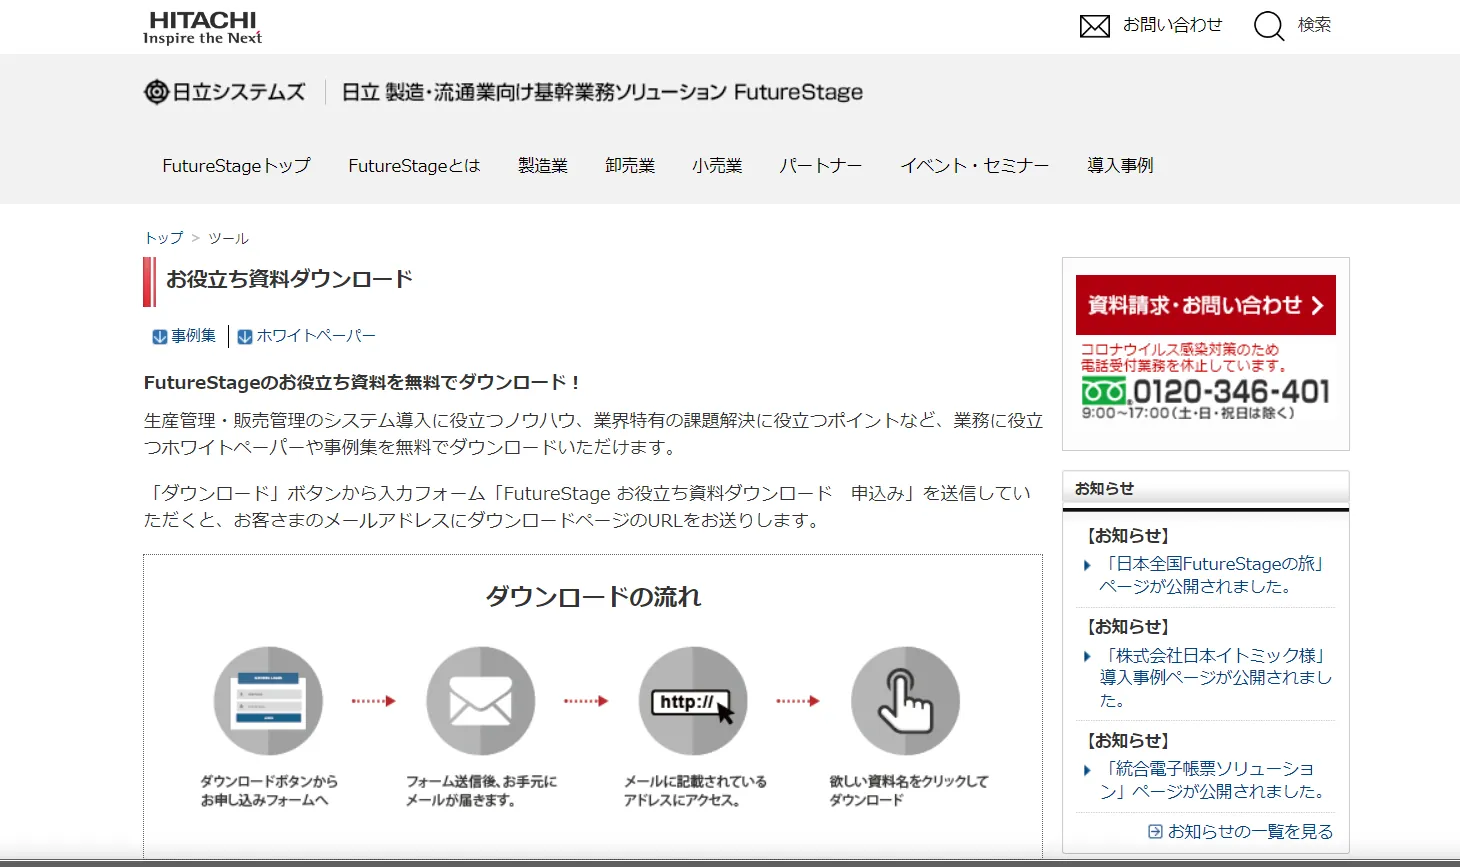Open the 日本全国FutureStageの旅 news link
1460x867 pixels.
[x=1212, y=575]
